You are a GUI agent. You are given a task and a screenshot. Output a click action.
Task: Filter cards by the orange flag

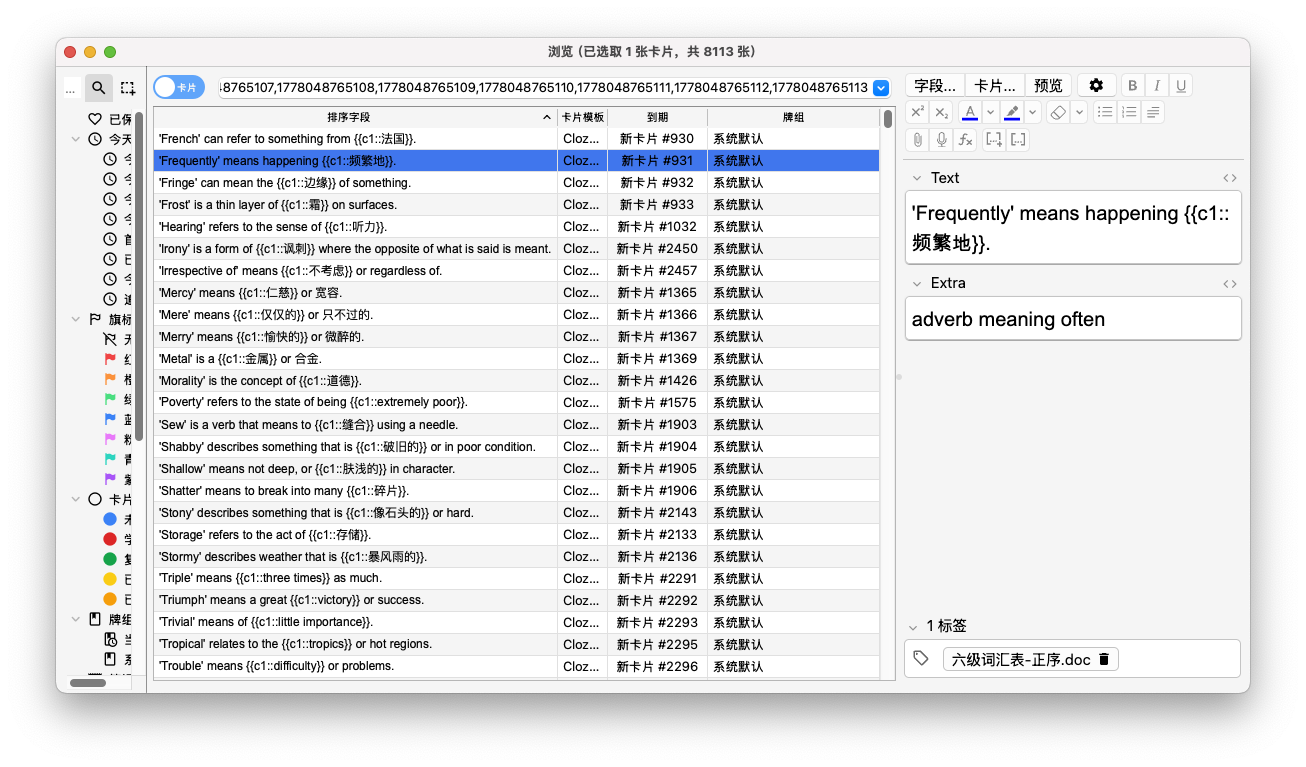pyautogui.click(x=110, y=379)
